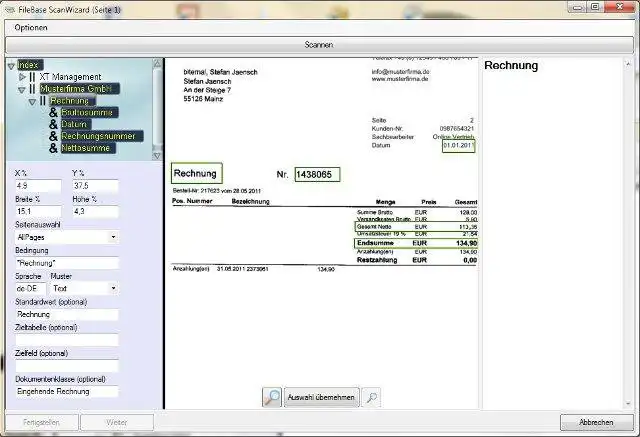Click the double-bar icon beside Rechnung node
The image size is (640, 437).
pos(43,100)
